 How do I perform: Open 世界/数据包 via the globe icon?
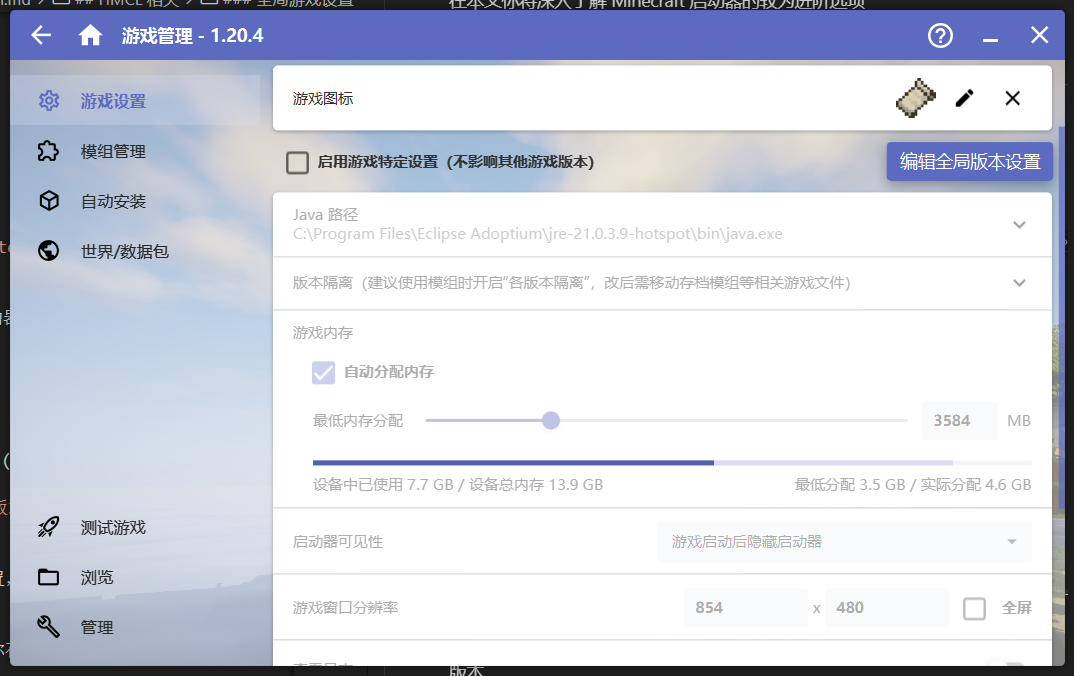click(48, 251)
